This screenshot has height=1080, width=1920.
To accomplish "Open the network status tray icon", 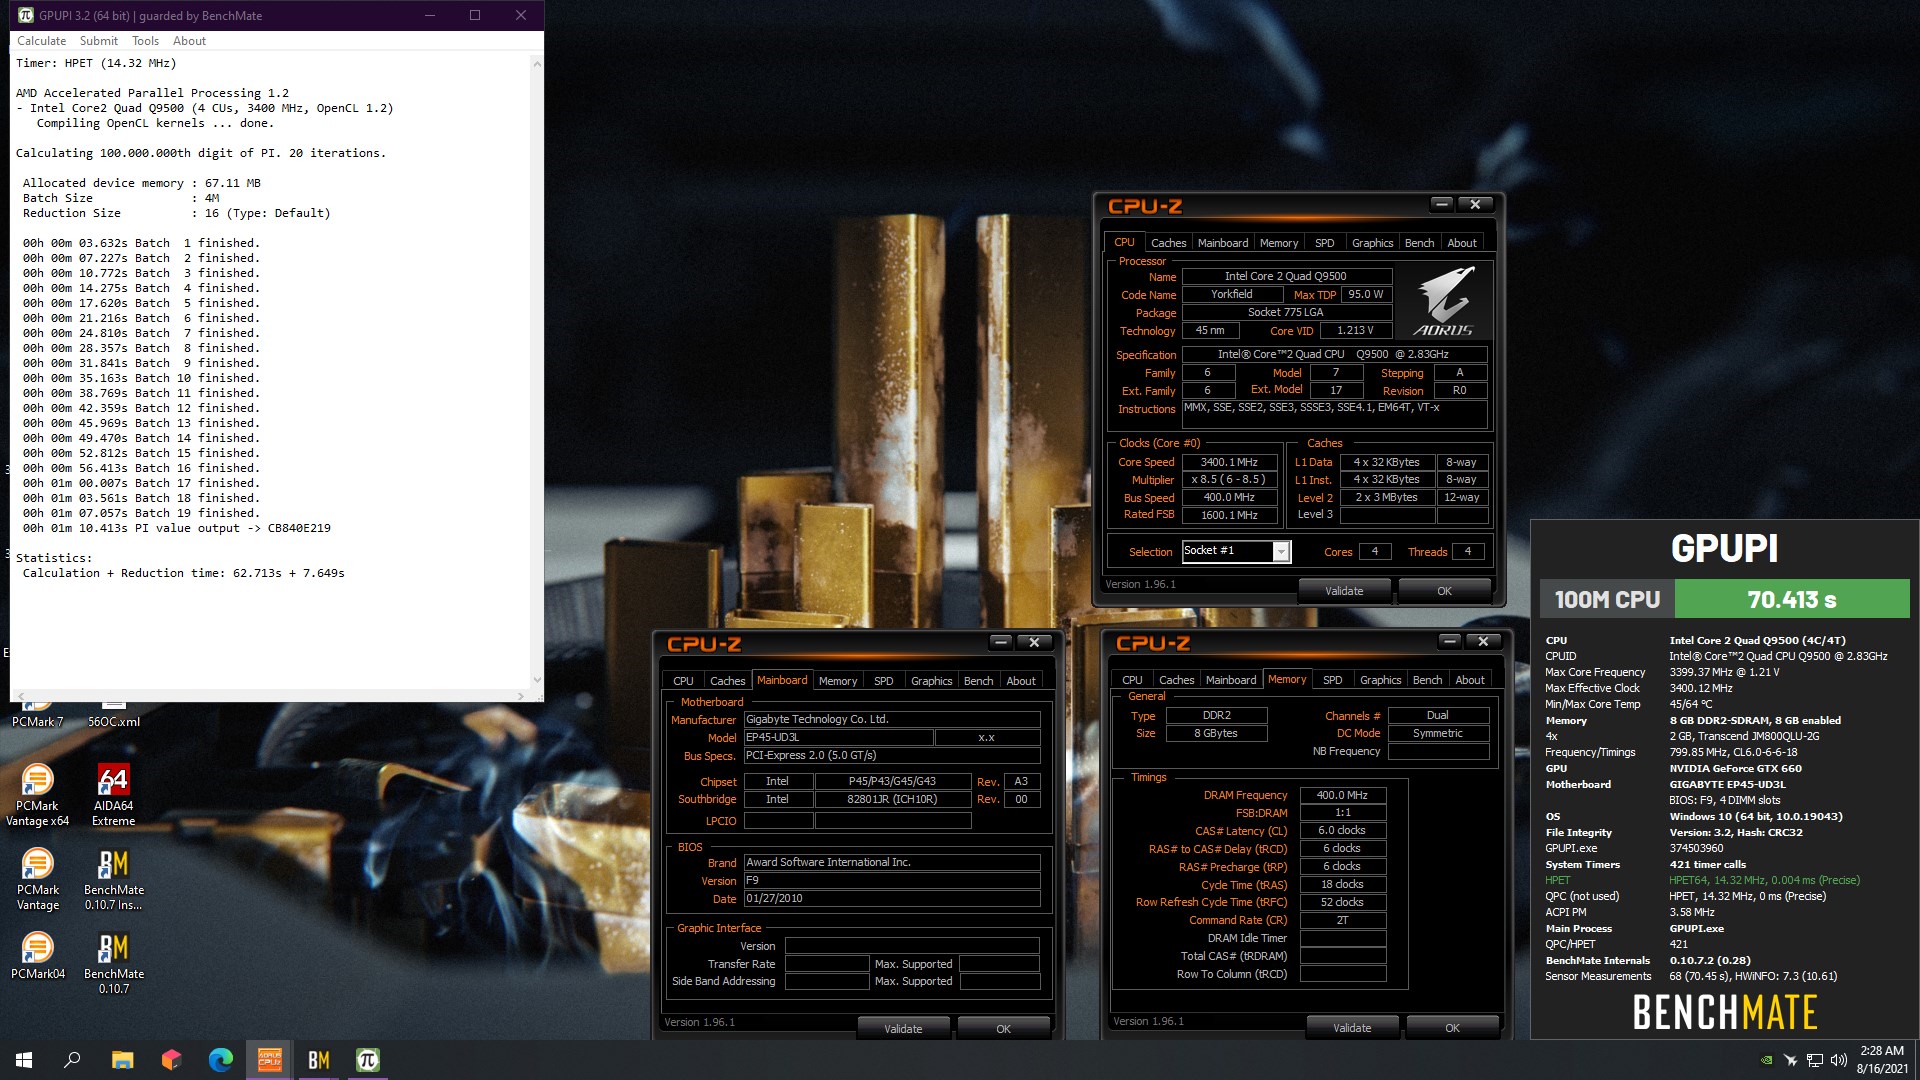I will pyautogui.click(x=1814, y=1060).
